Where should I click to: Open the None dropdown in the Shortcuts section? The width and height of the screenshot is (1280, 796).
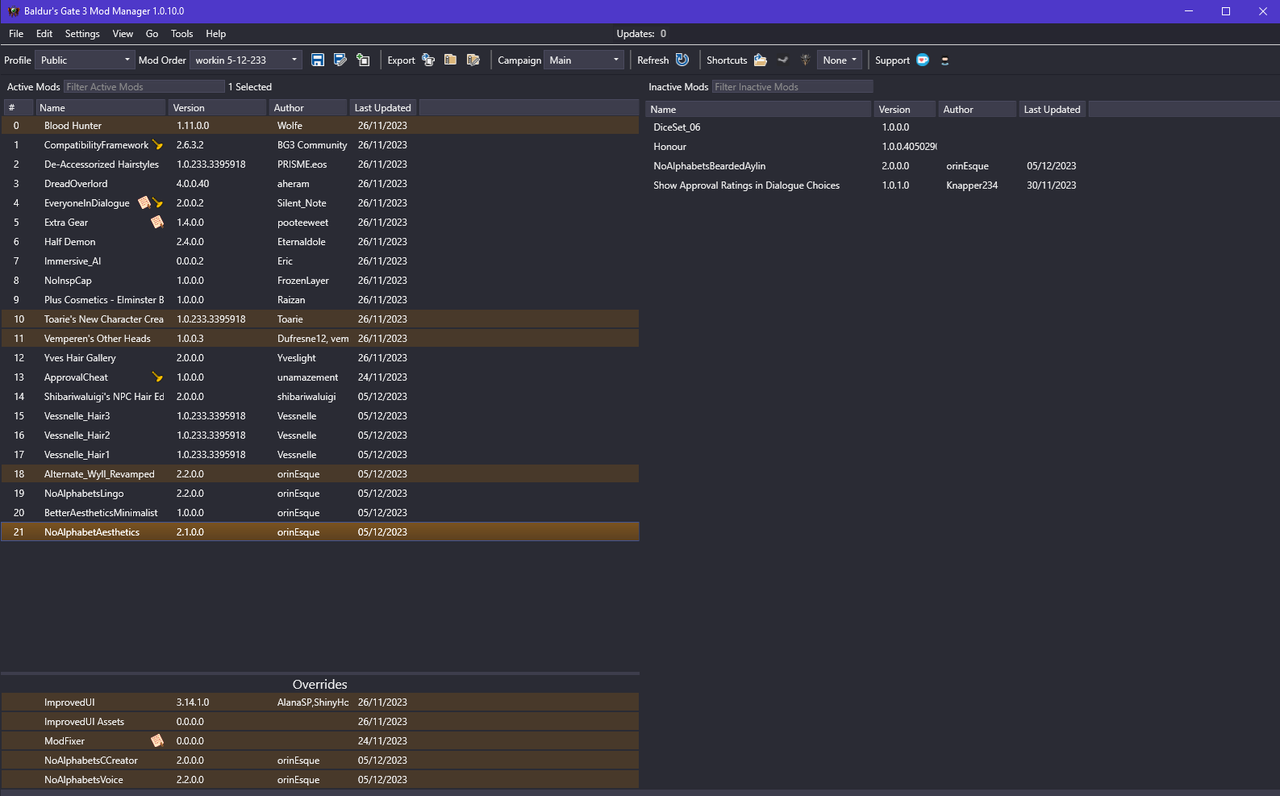pyautogui.click(x=840, y=60)
